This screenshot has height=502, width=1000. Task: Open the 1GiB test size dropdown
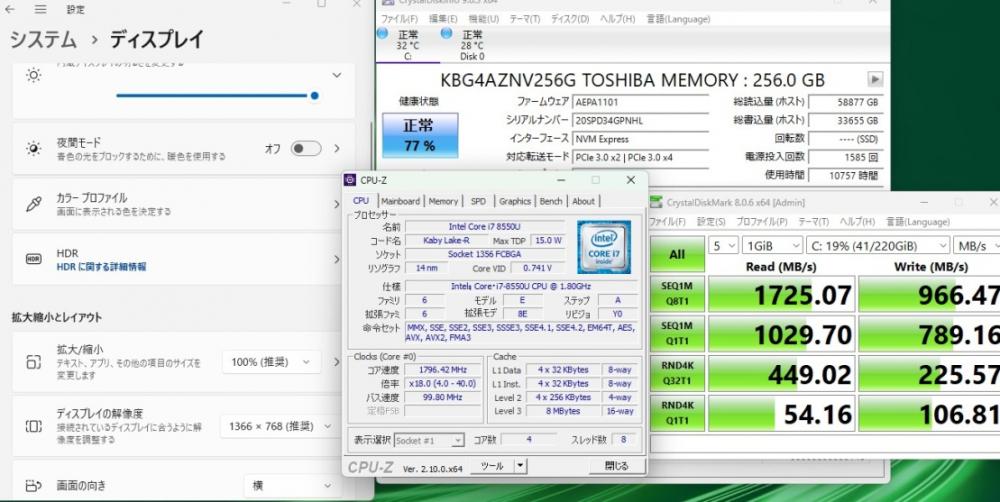tap(772, 246)
